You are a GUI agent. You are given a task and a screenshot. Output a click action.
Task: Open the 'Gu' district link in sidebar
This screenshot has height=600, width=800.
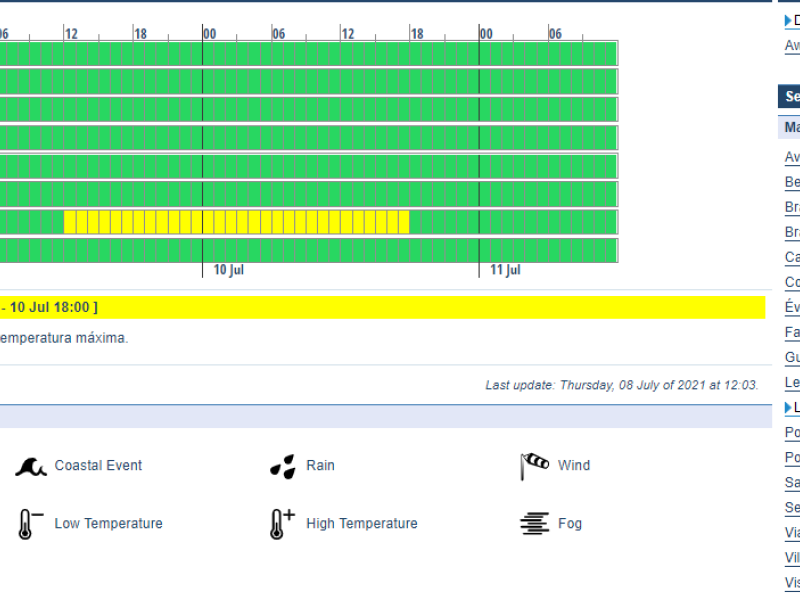pos(792,357)
